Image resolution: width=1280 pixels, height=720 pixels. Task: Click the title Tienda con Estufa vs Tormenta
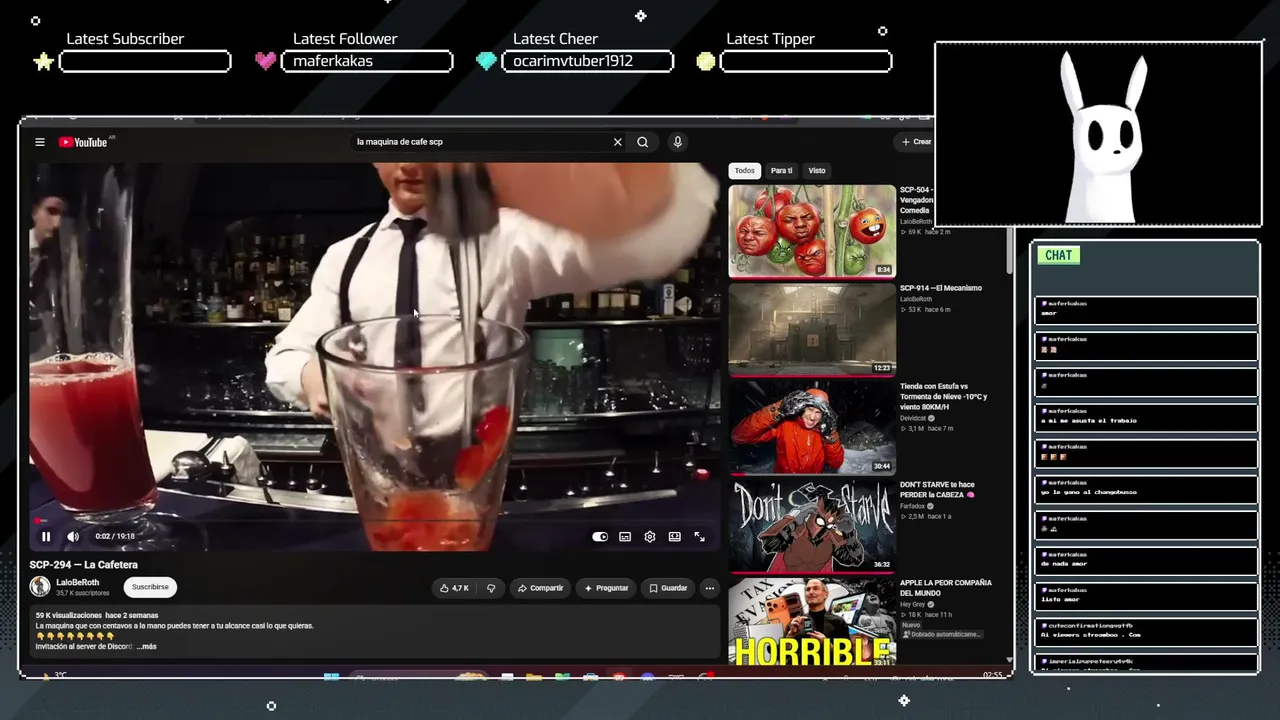pos(943,397)
